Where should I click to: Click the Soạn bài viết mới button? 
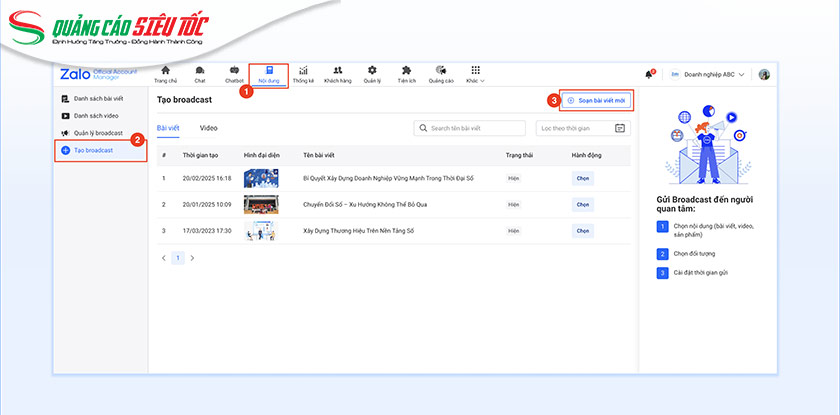click(x=595, y=100)
